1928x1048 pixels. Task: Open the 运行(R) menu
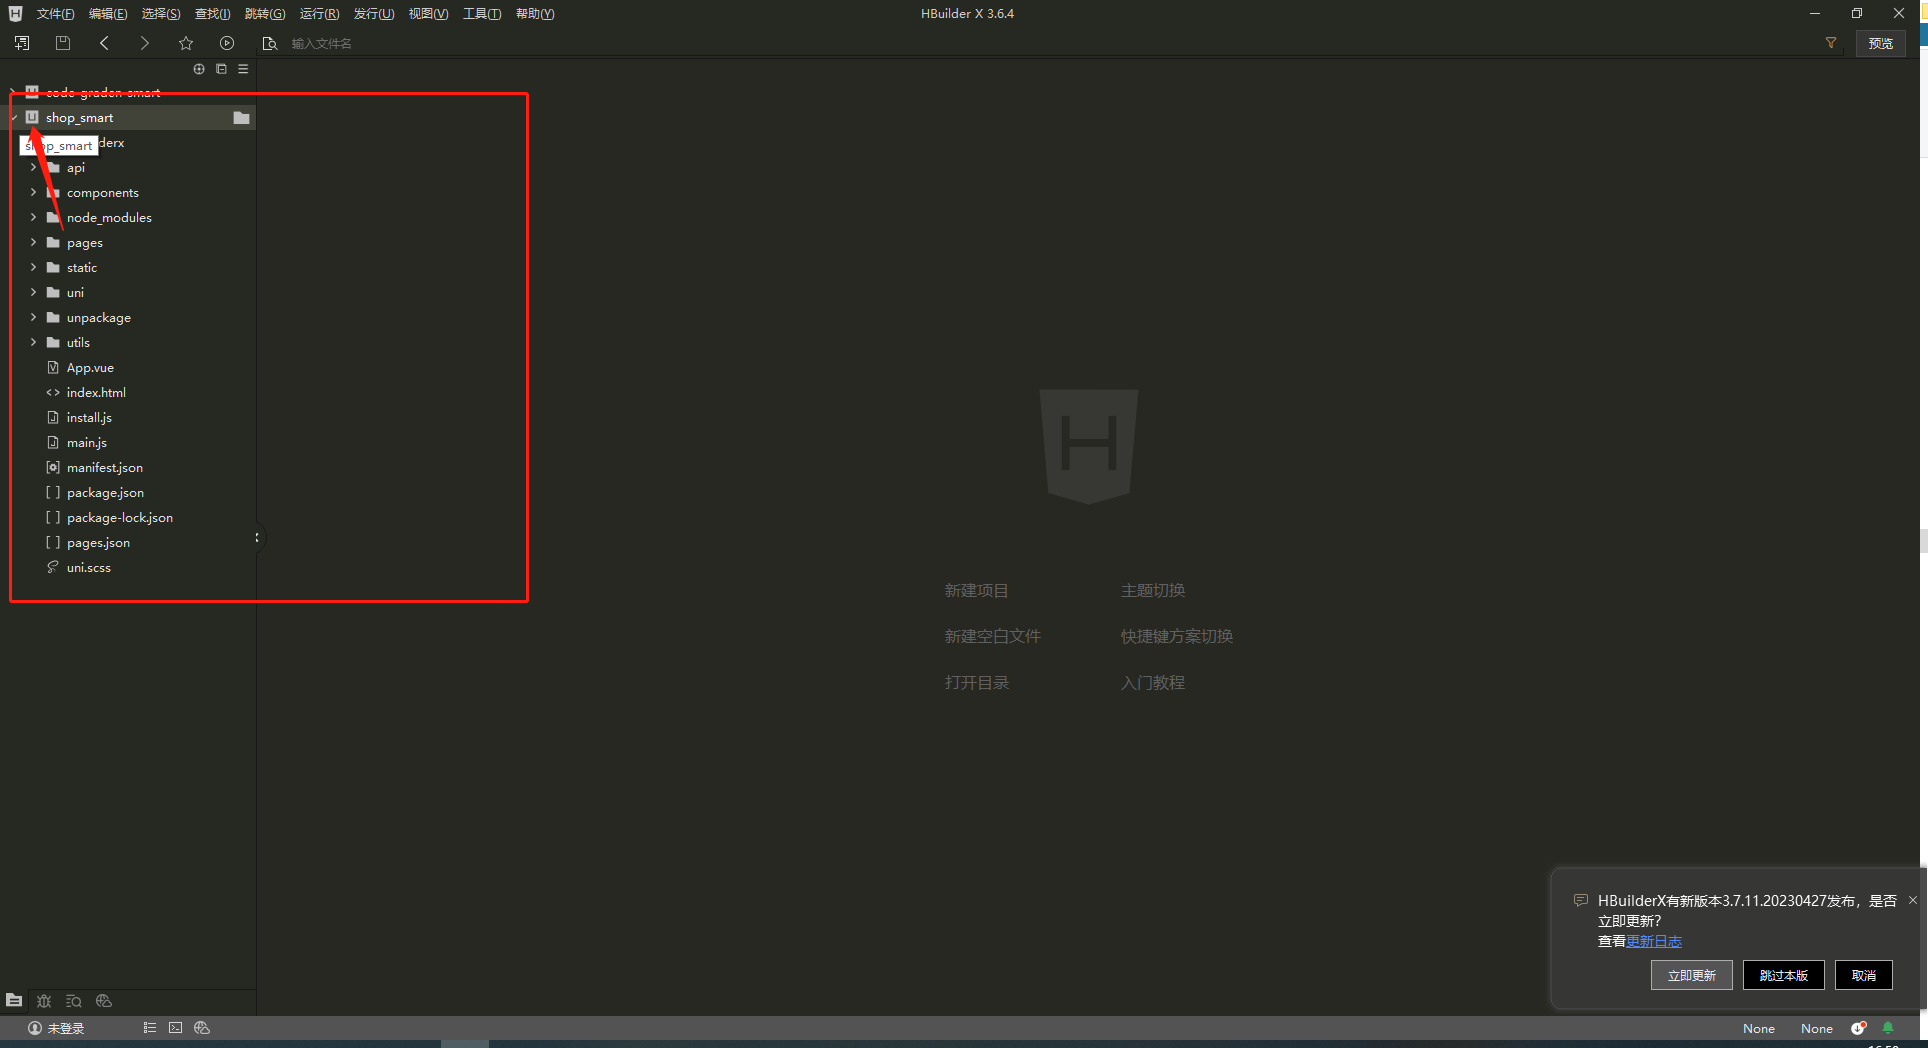(319, 14)
